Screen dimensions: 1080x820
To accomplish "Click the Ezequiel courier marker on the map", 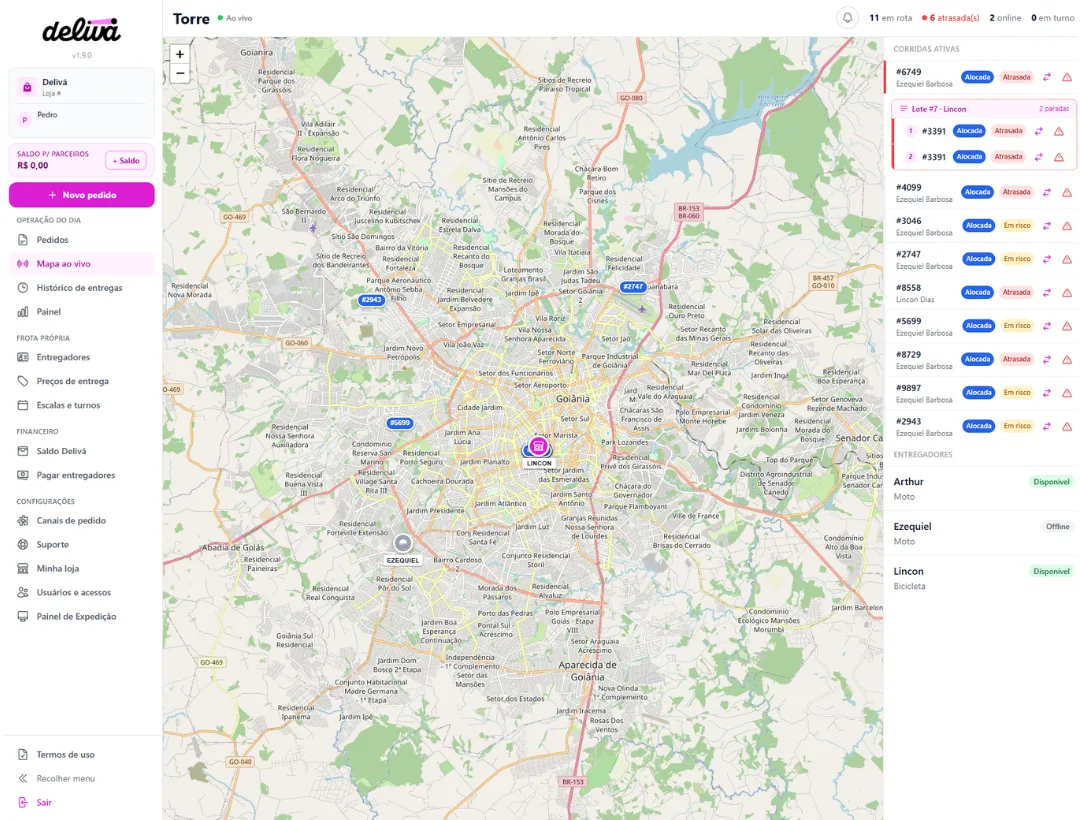I will click(x=402, y=543).
